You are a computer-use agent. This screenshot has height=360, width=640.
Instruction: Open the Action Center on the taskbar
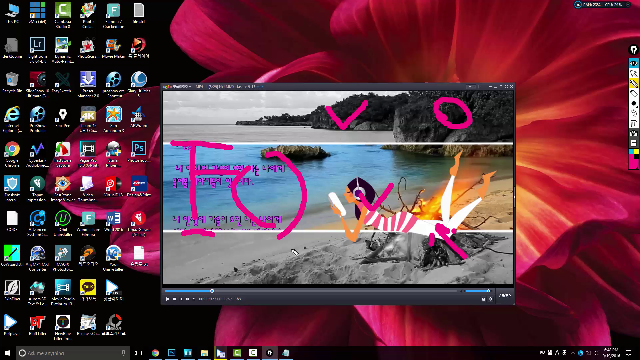[x=630, y=353]
